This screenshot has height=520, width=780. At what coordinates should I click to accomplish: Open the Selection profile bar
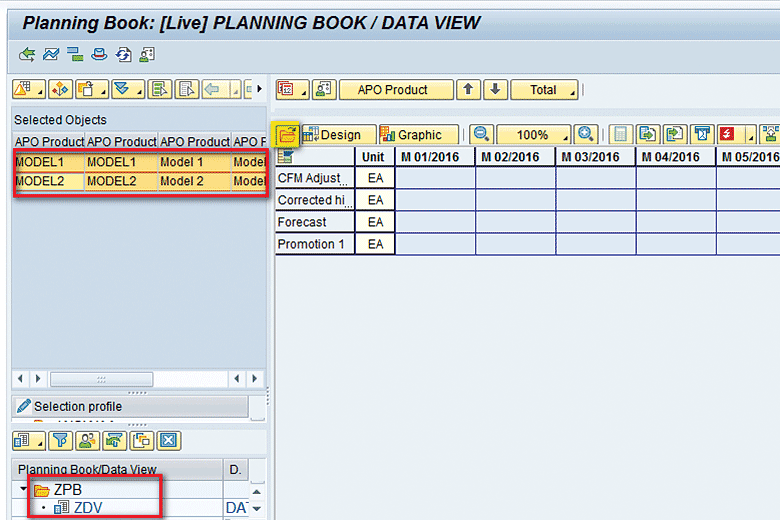130,407
